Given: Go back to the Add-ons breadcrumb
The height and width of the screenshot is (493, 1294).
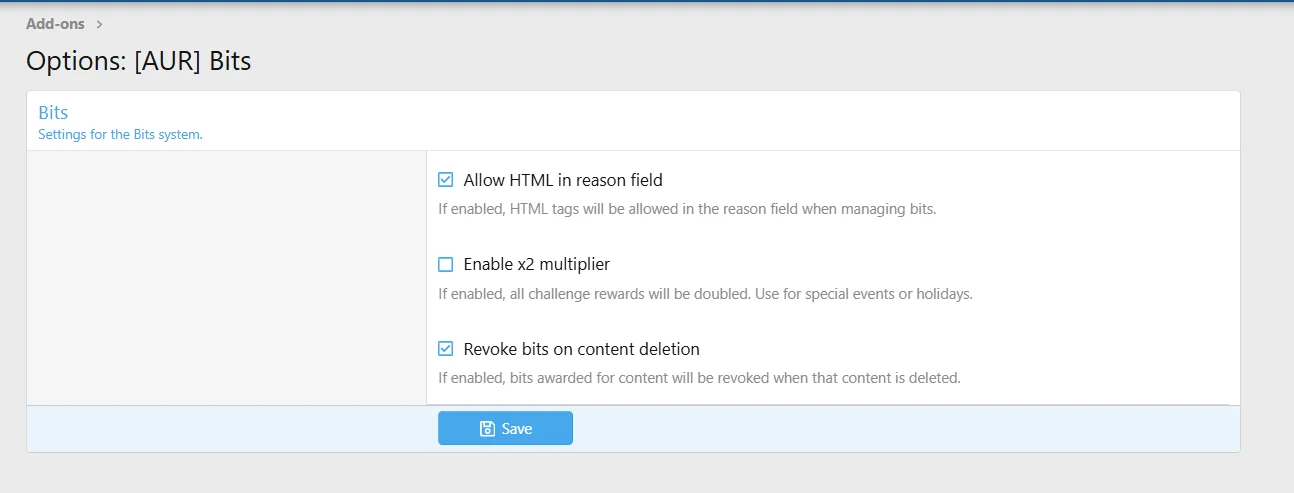Looking at the screenshot, I should click(x=55, y=24).
